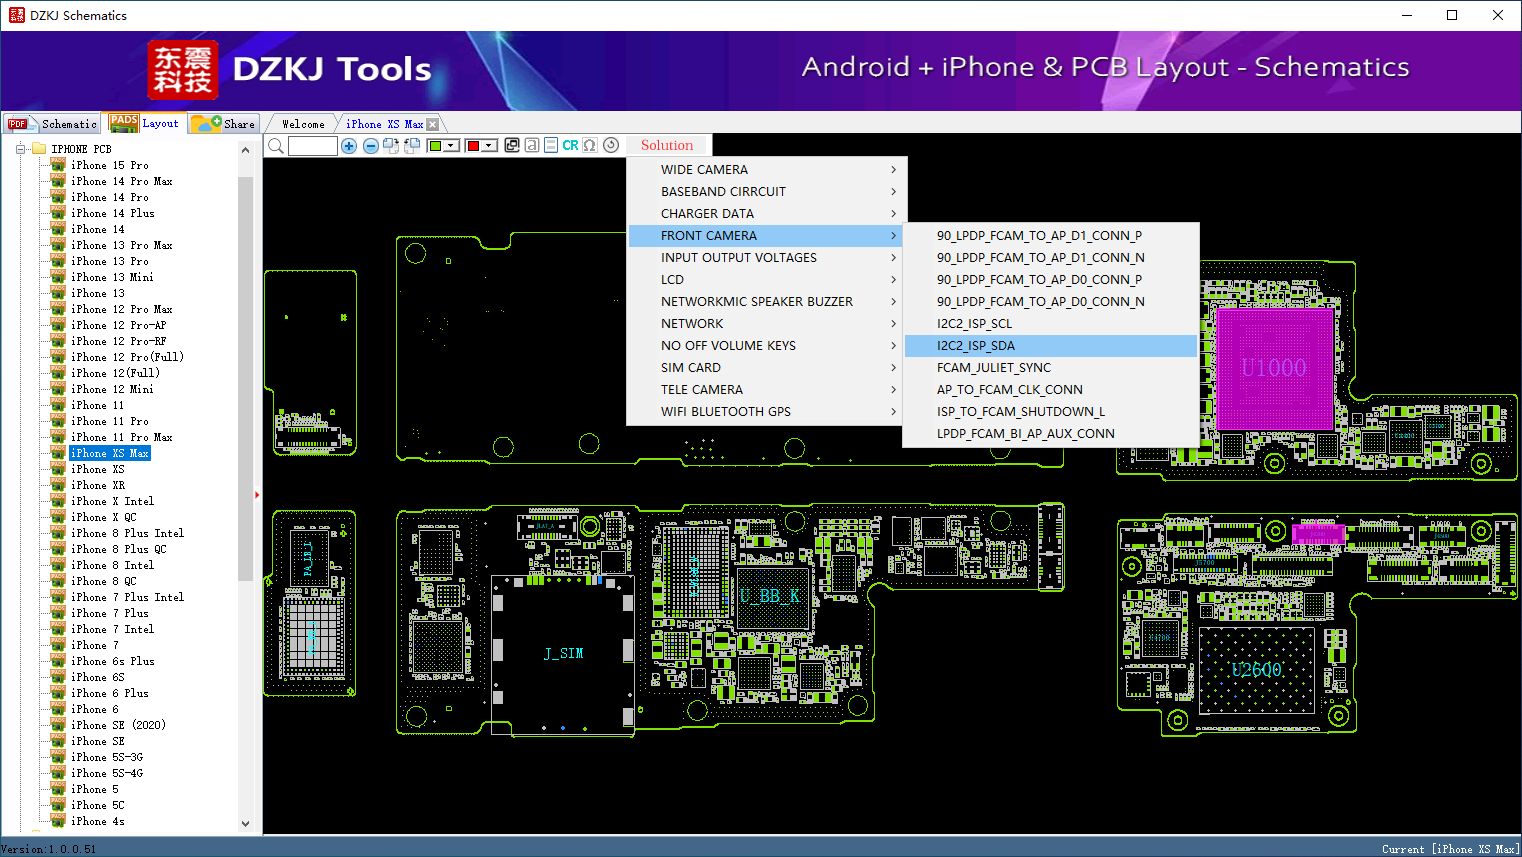This screenshot has height=857, width=1522.
Task: Select iPhone X Intel in the tree
Action: [112, 501]
